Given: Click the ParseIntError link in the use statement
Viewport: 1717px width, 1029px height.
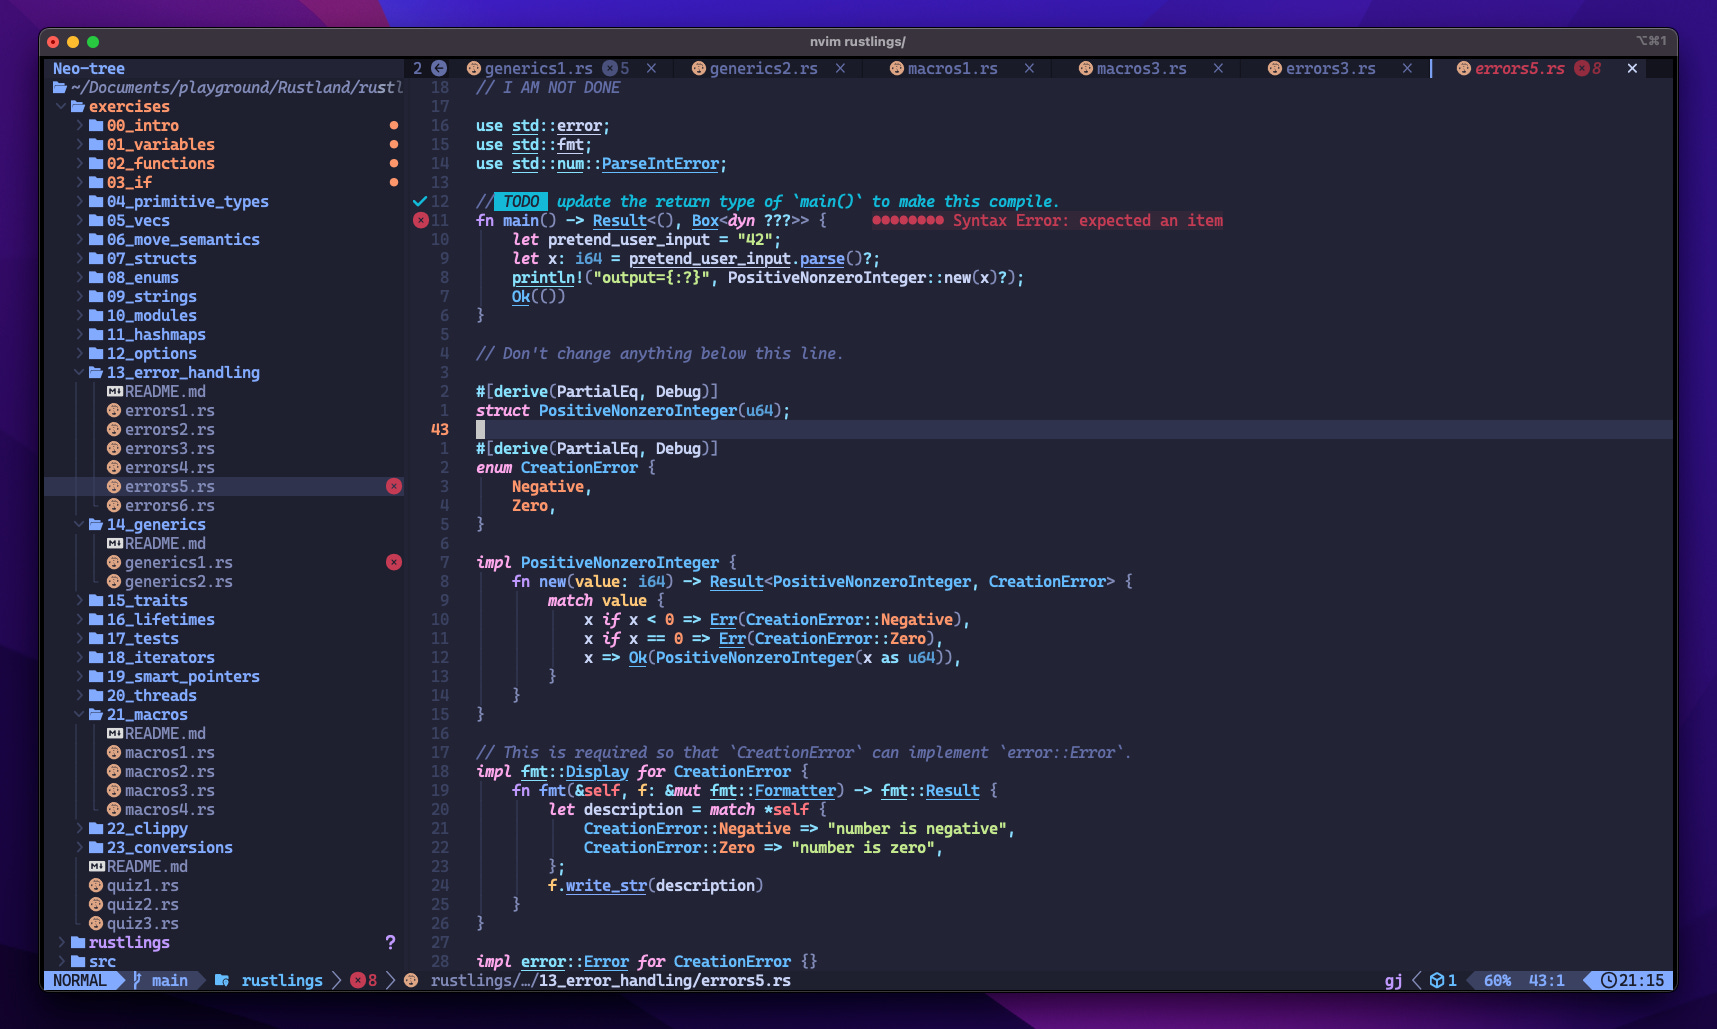Looking at the screenshot, I should coord(660,163).
